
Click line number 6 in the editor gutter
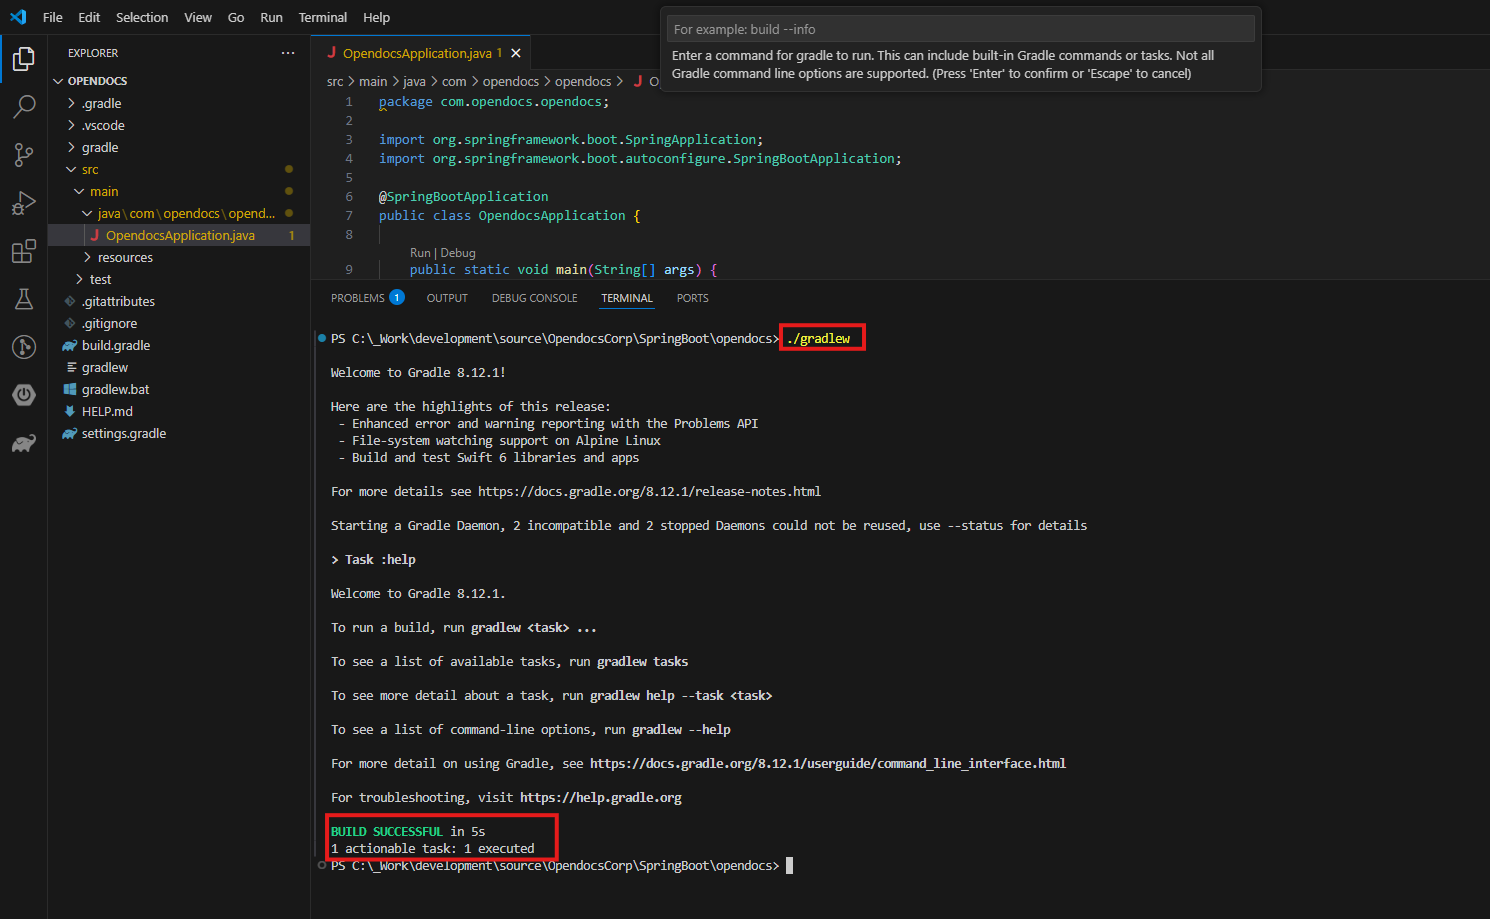349,196
